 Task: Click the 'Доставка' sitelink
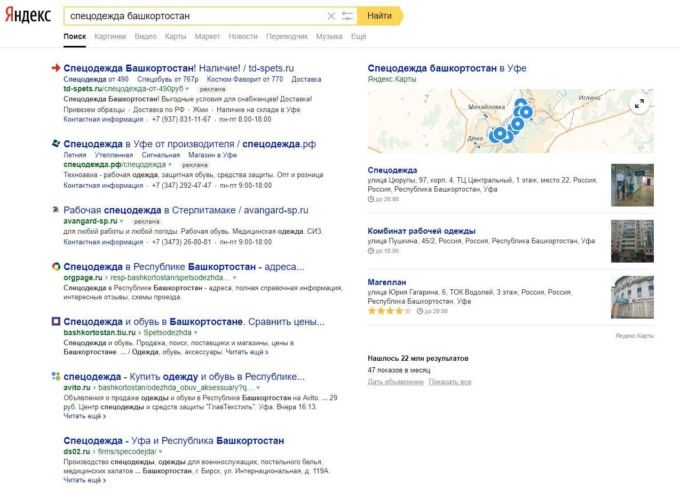(x=306, y=79)
